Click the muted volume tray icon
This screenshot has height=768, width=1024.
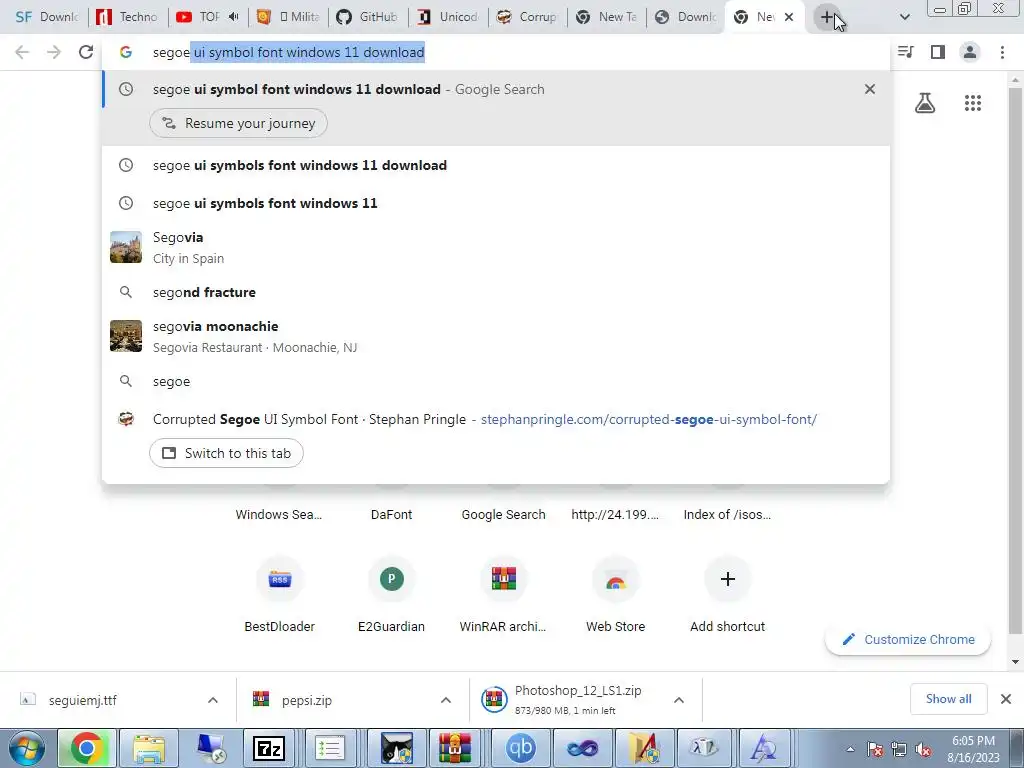(x=923, y=750)
